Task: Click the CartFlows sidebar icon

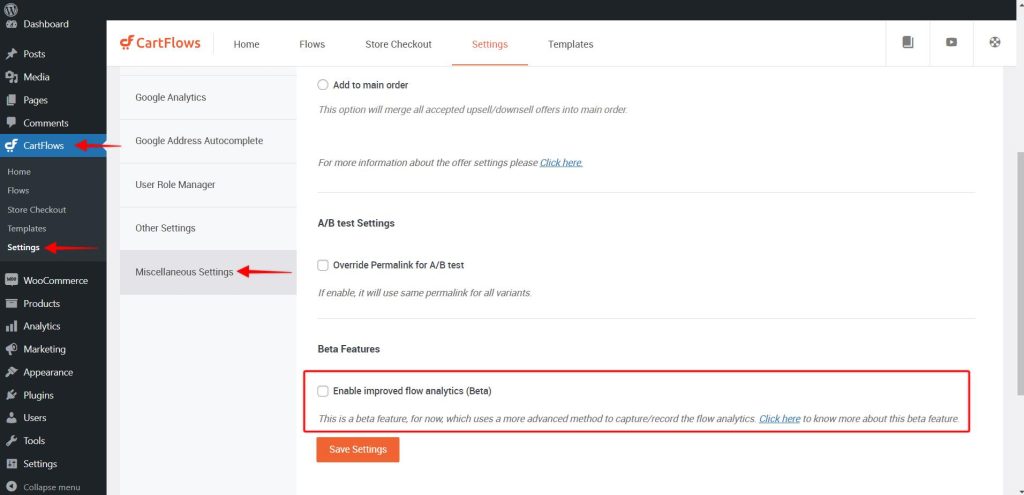Action: [x=11, y=146]
